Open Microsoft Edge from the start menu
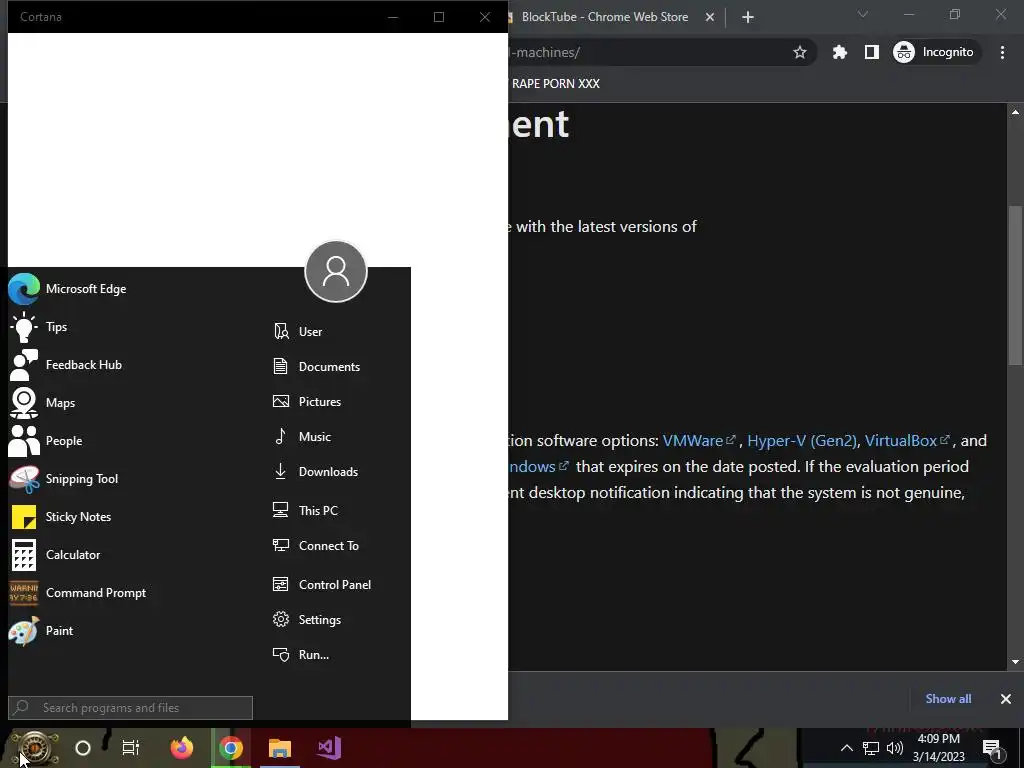This screenshot has width=1024, height=768. 68,289
